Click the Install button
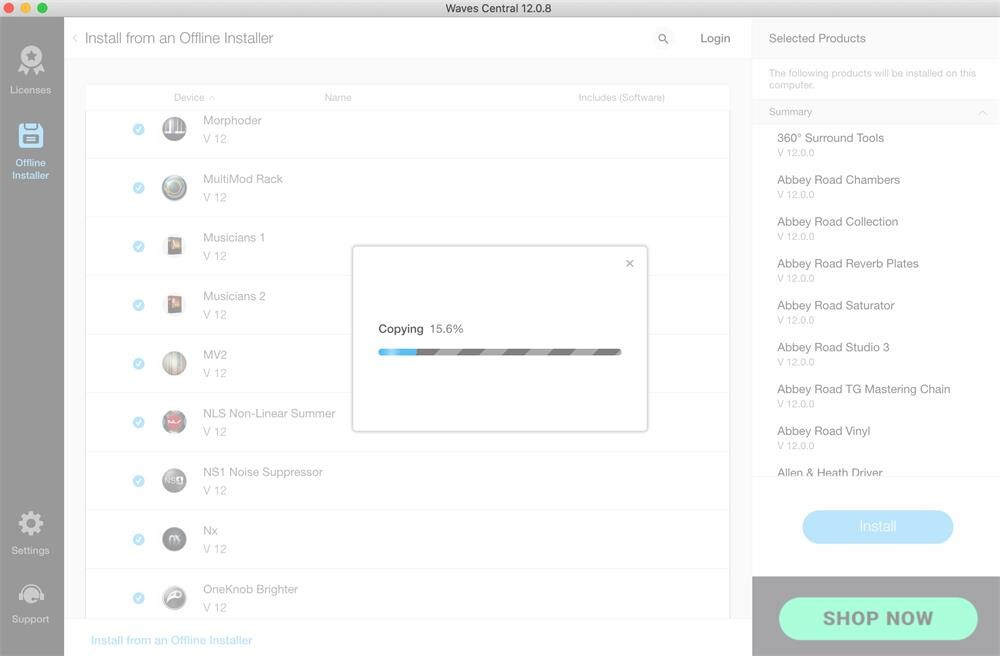1000x656 pixels. tap(878, 527)
